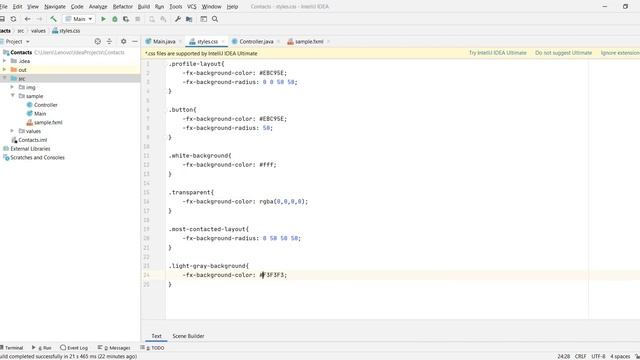Image resolution: width=640 pixels, height=360 pixels.
Task: Open the VCS menu
Action: pyautogui.click(x=191, y=7)
